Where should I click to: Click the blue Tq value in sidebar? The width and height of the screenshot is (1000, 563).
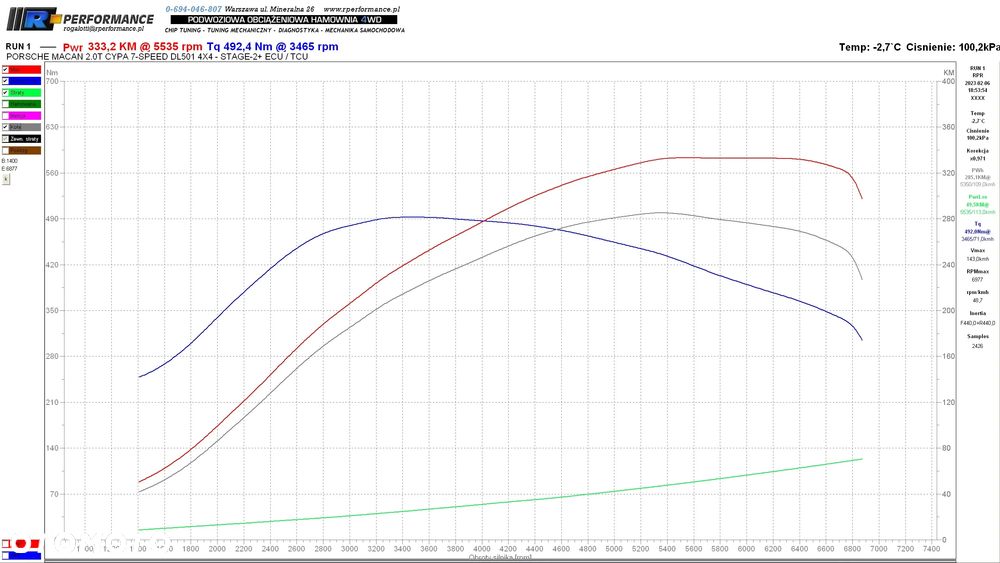tap(978, 231)
